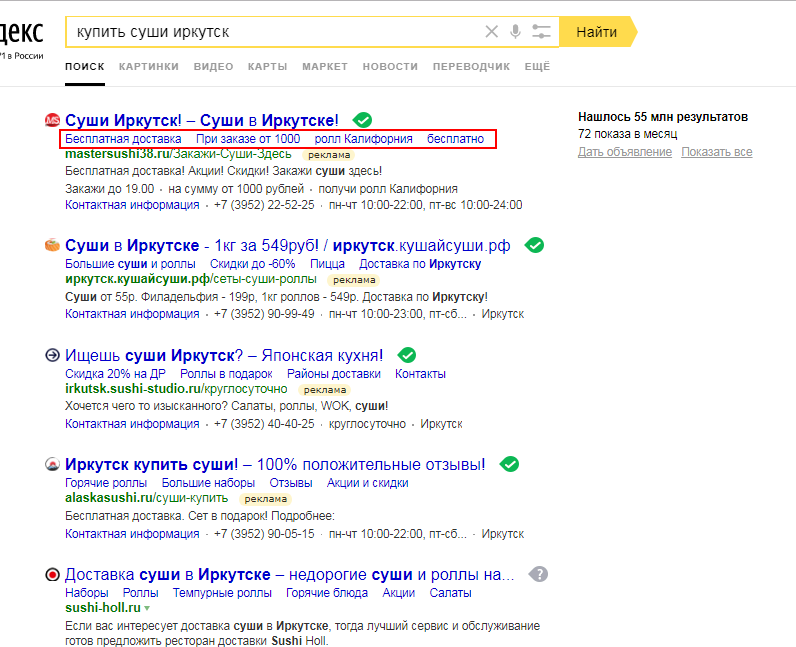Start voice search with the microphone icon

pyautogui.click(x=515, y=32)
